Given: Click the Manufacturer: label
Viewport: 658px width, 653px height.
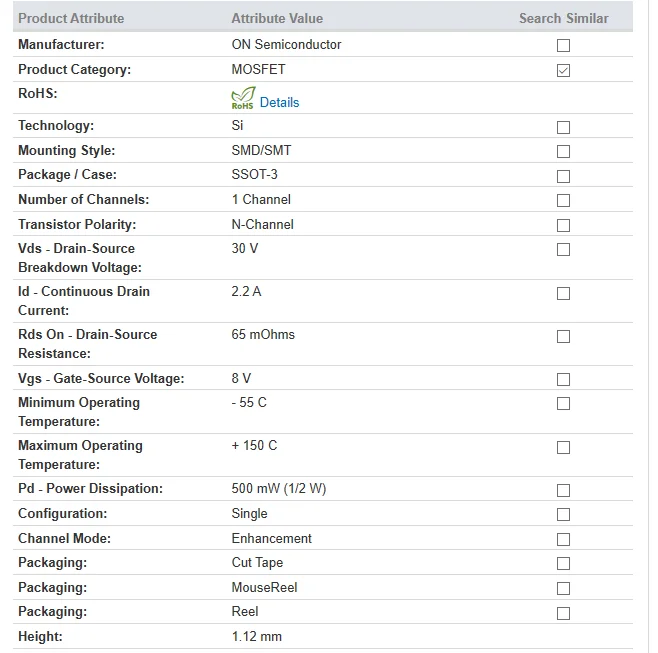Looking at the screenshot, I should coord(61,44).
